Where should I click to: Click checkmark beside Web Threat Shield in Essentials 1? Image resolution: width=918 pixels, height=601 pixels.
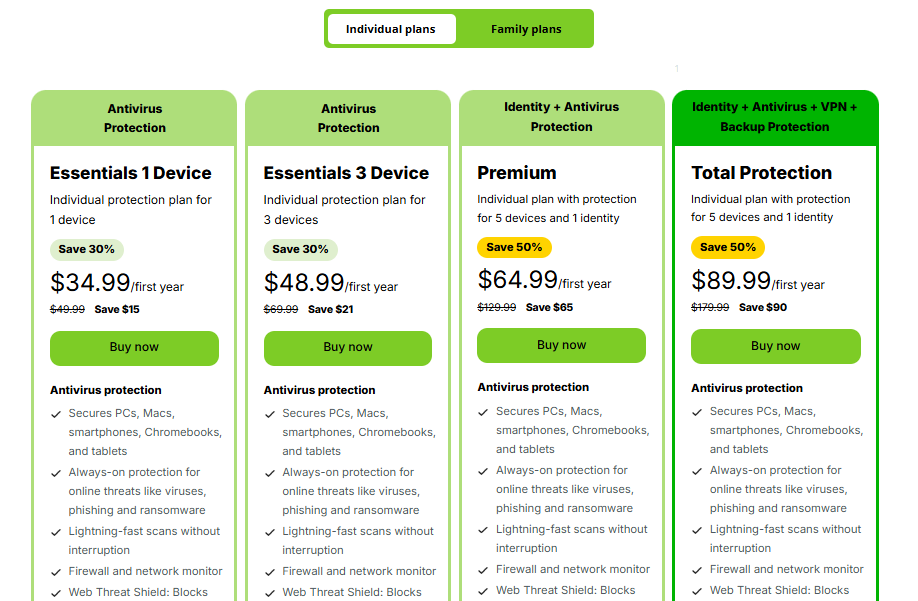pyautogui.click(x=56, y=593)
